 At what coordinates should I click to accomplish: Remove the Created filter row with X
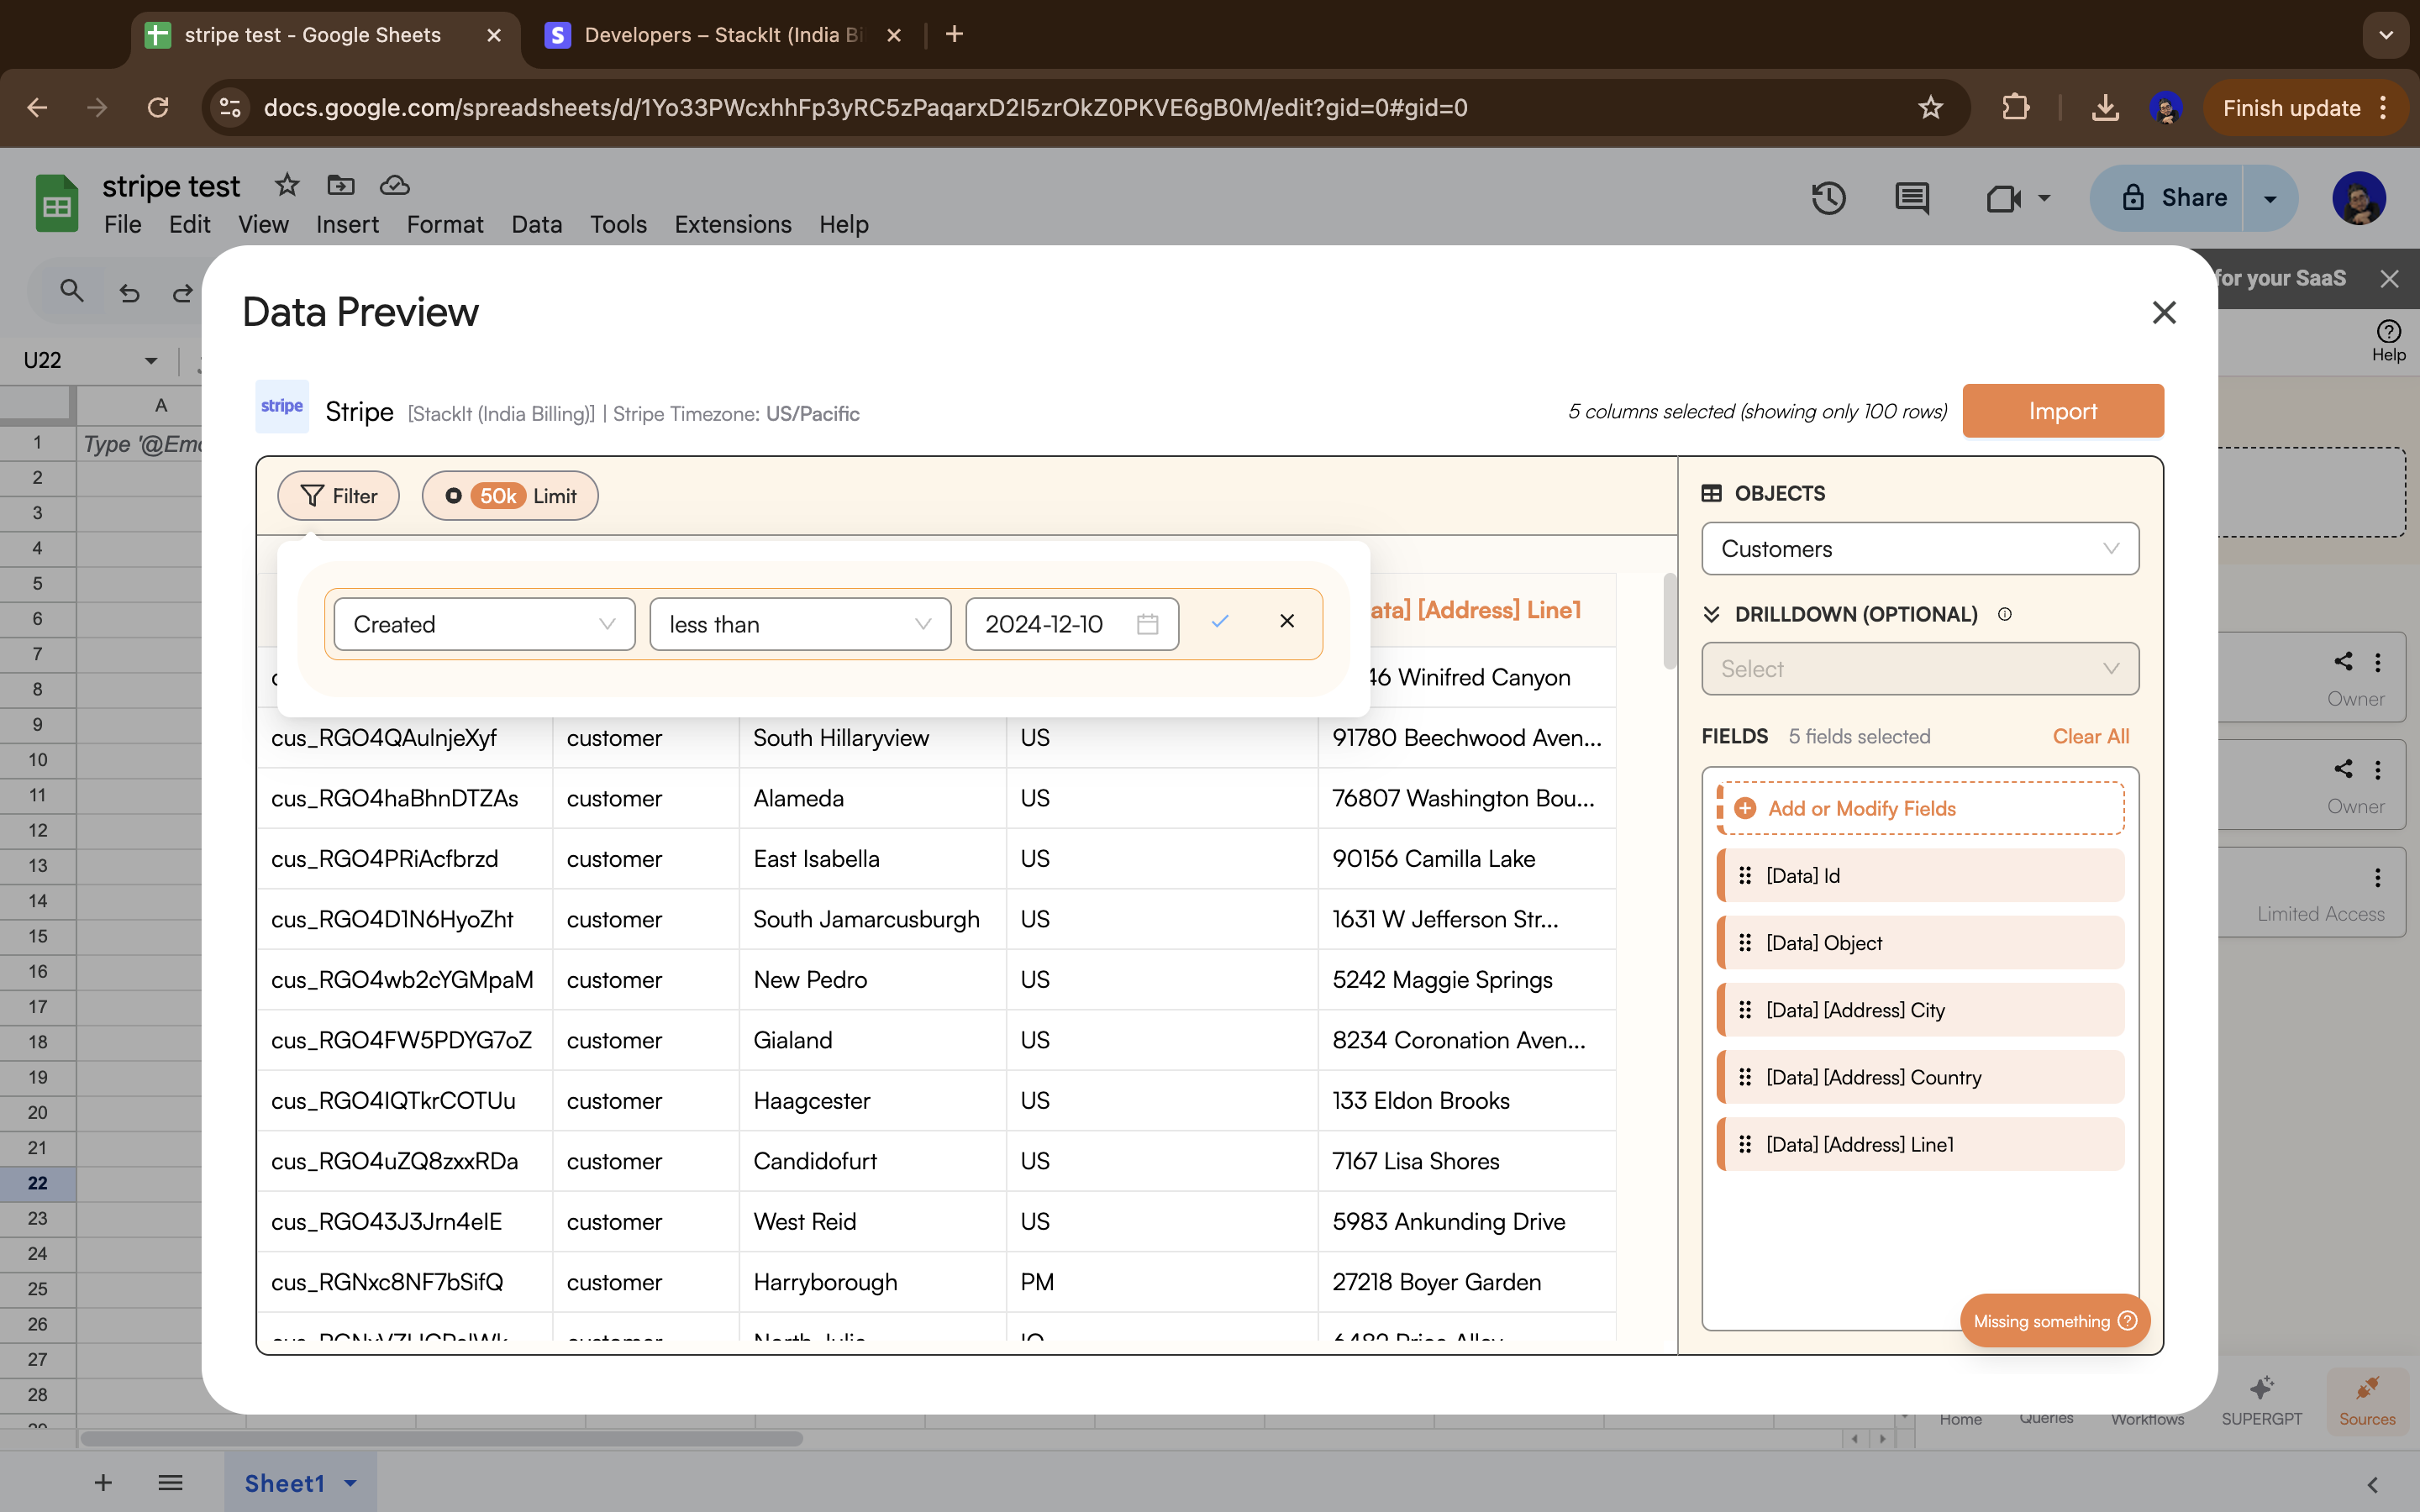pyautogui.click(x=1287, y=622)
